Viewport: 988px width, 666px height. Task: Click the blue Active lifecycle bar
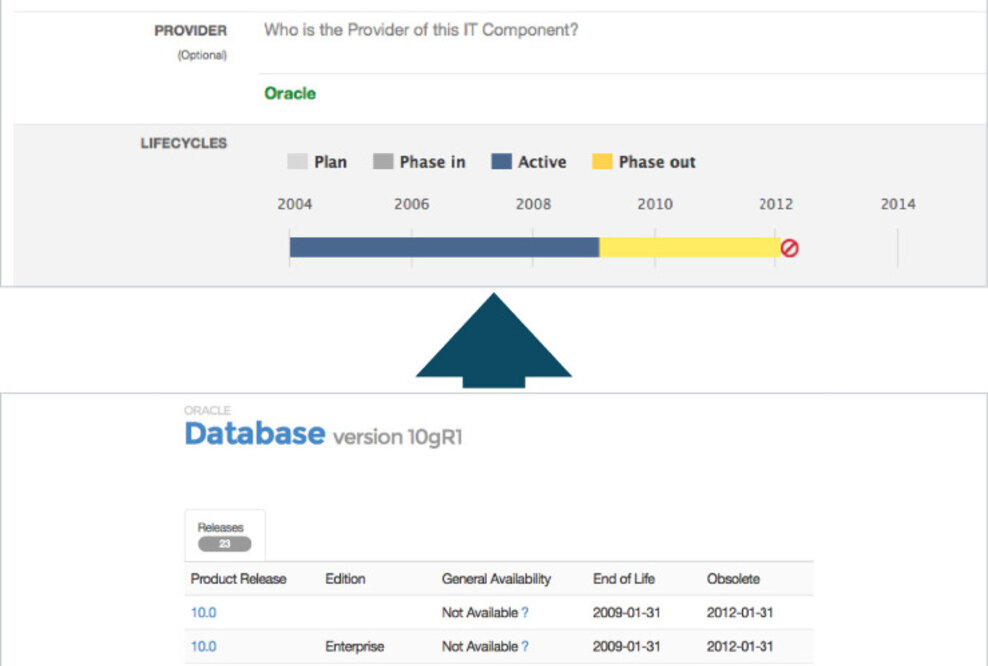click(x=444, y=247)
